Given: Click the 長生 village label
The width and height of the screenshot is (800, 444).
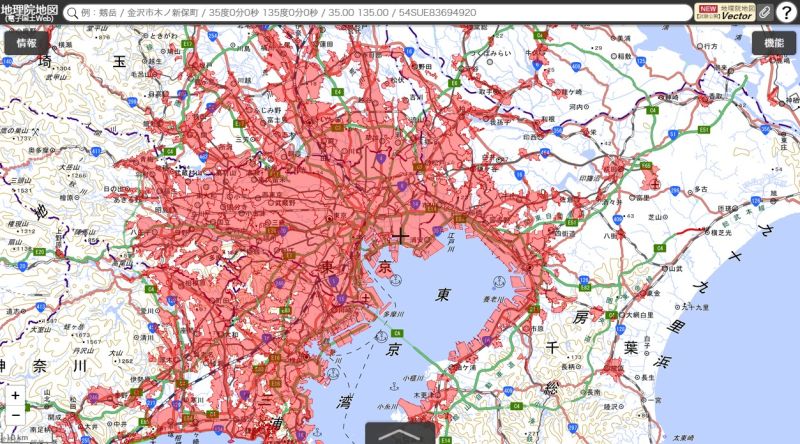Looking at the screenshot, I should (x=647, y=377).
